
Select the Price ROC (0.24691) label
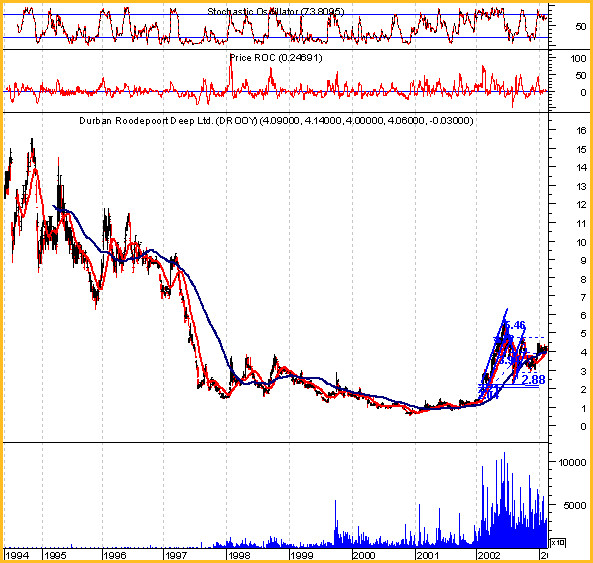pyautogui.click(x=276, y=58)
